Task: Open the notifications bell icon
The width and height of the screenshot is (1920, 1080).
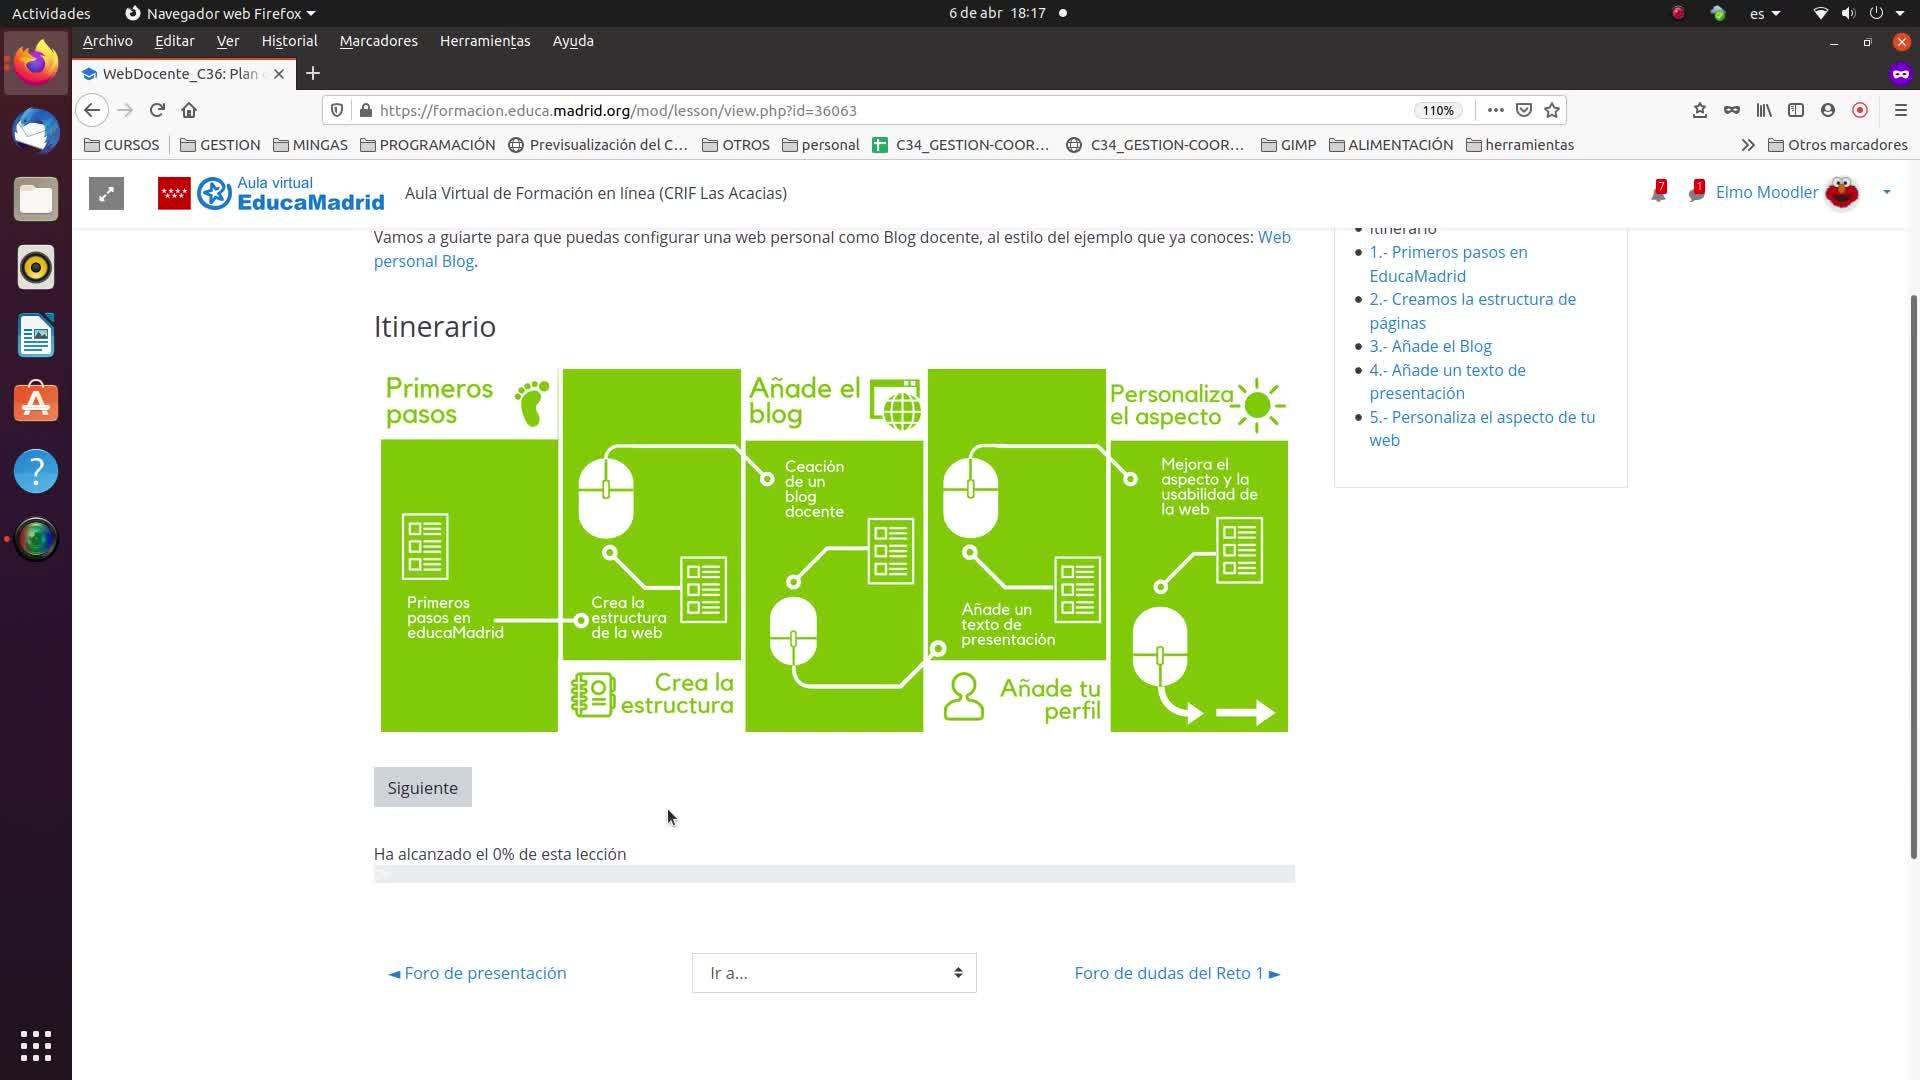Action: (x=1658, y=193)
